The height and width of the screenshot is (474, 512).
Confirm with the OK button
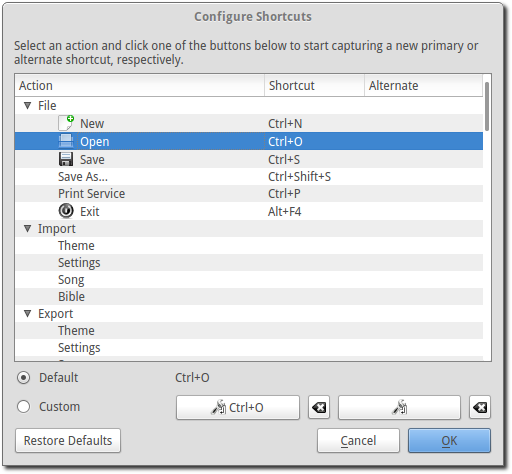[x=449, y=441]
